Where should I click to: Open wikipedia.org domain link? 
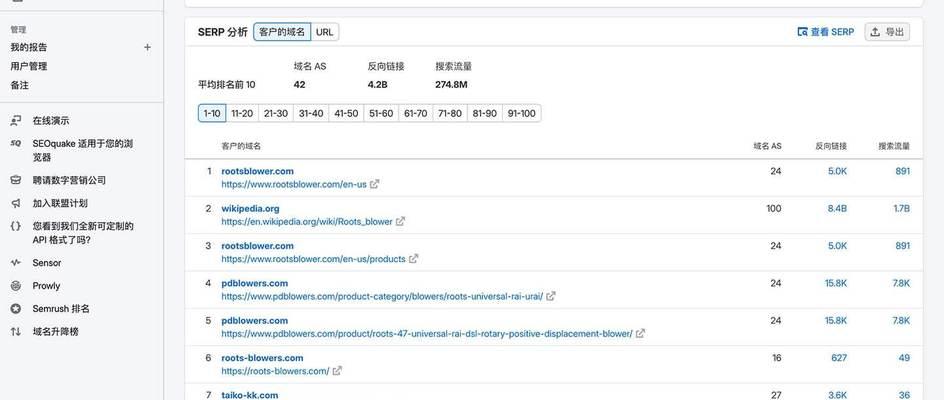250,208
